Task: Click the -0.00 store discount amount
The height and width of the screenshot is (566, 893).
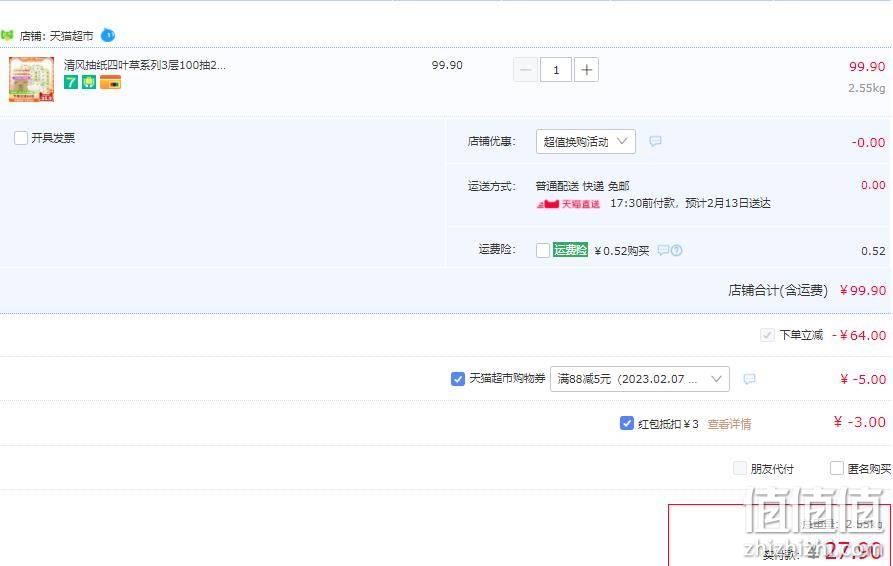Action: [869, 142]
